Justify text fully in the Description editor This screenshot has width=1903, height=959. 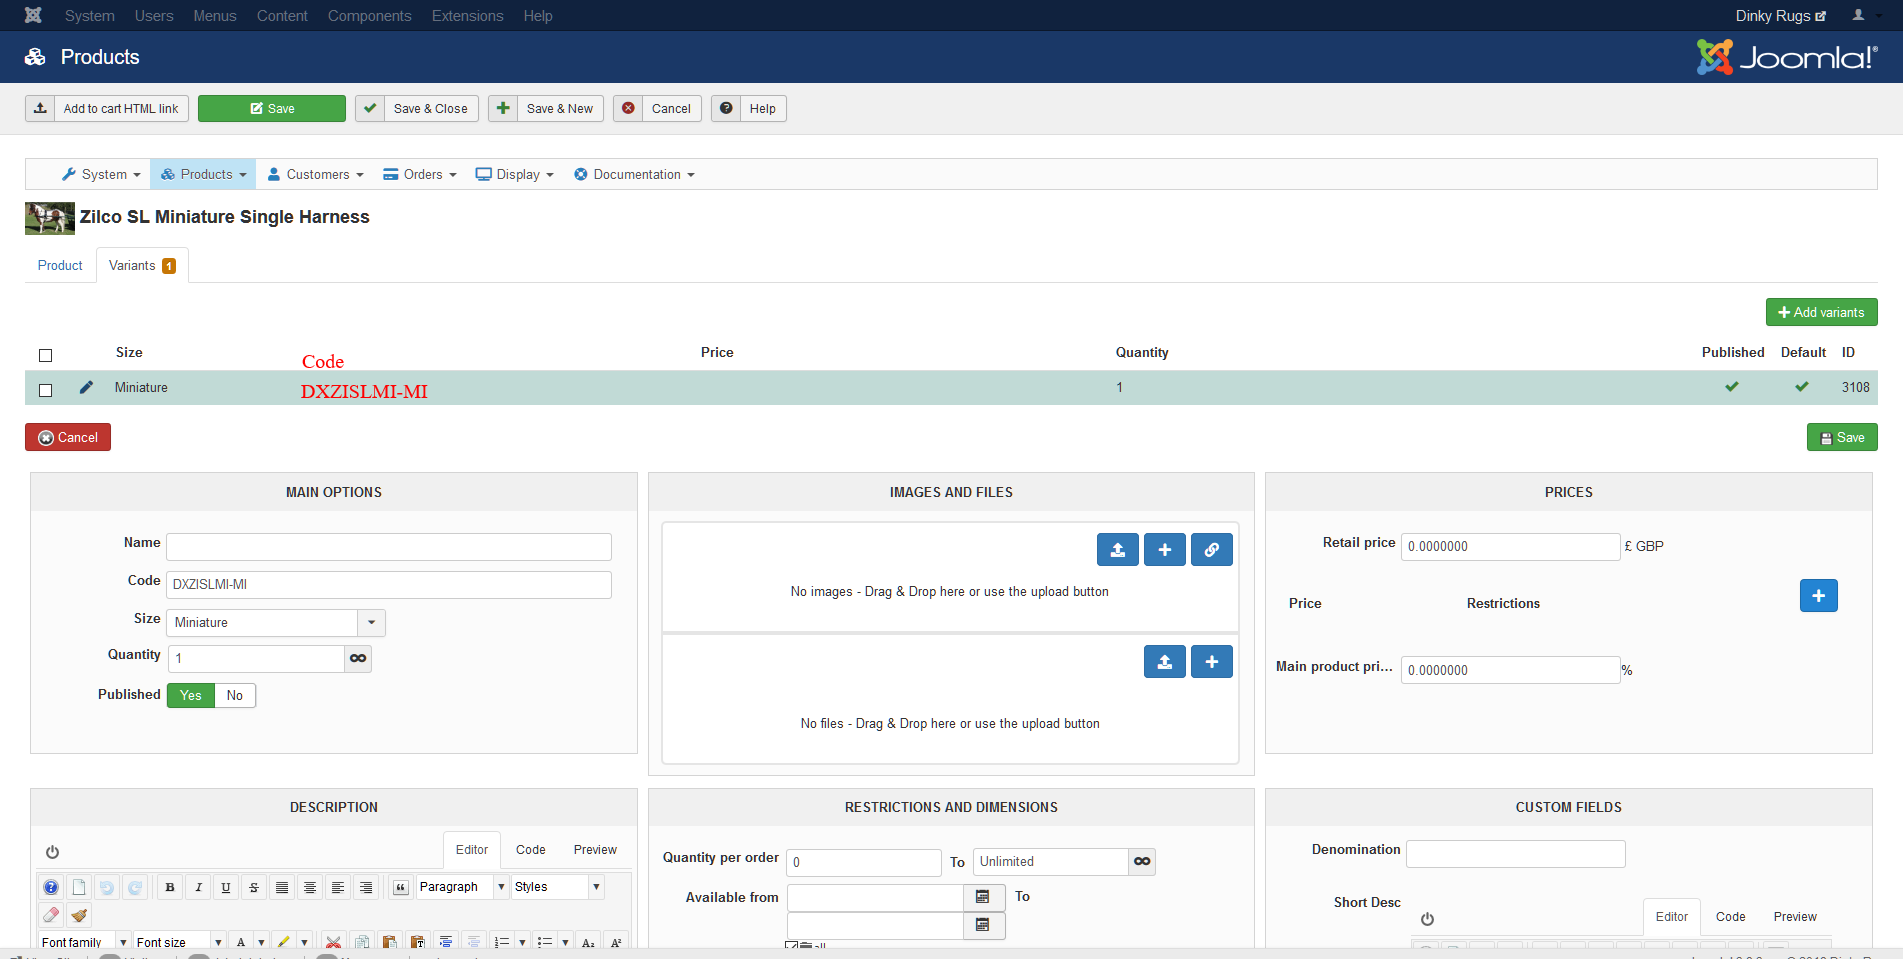coord(282,887)
